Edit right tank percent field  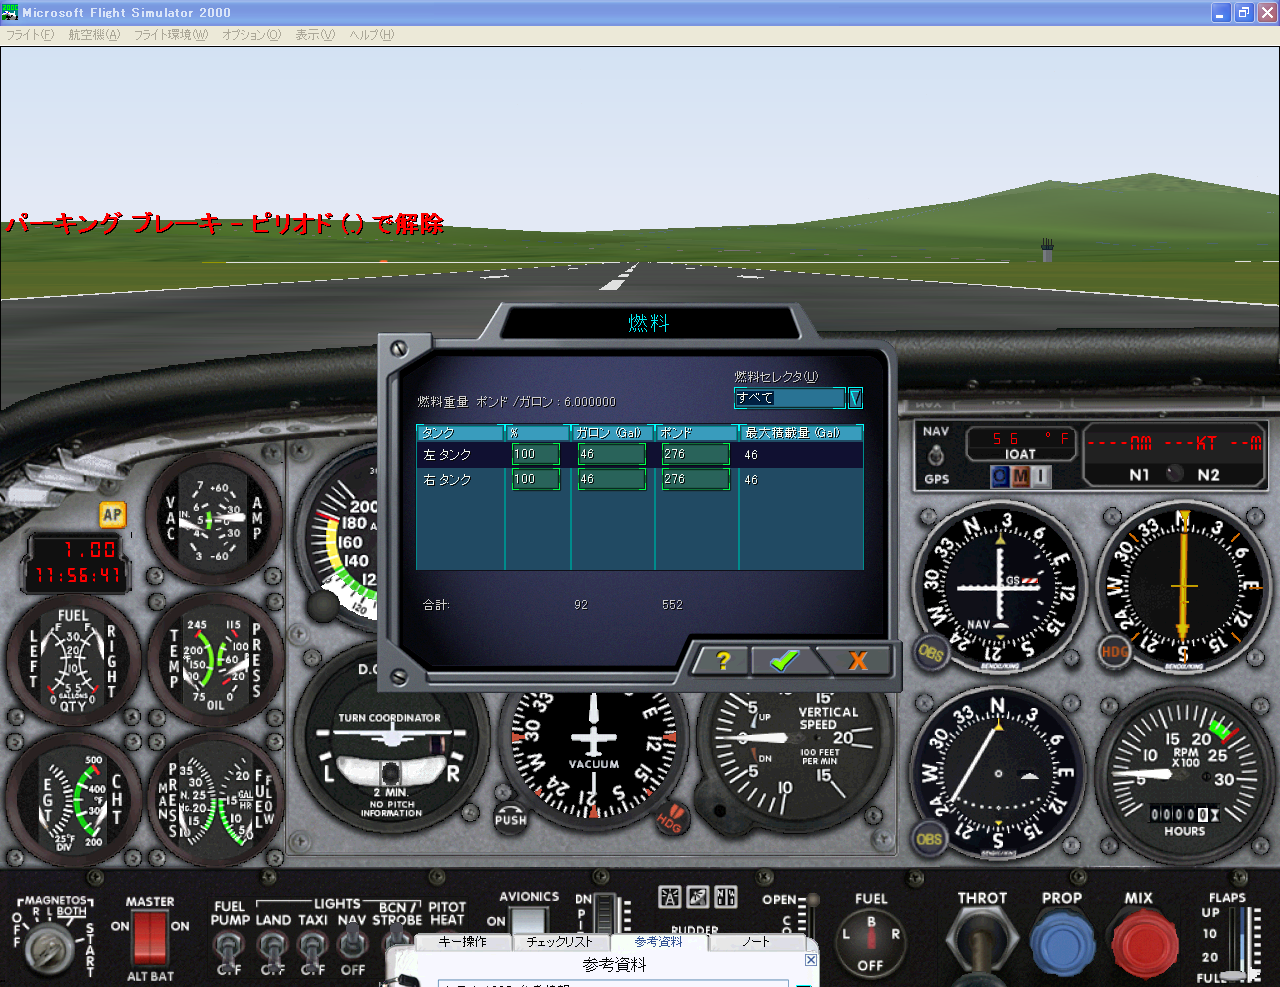(536, 479)
